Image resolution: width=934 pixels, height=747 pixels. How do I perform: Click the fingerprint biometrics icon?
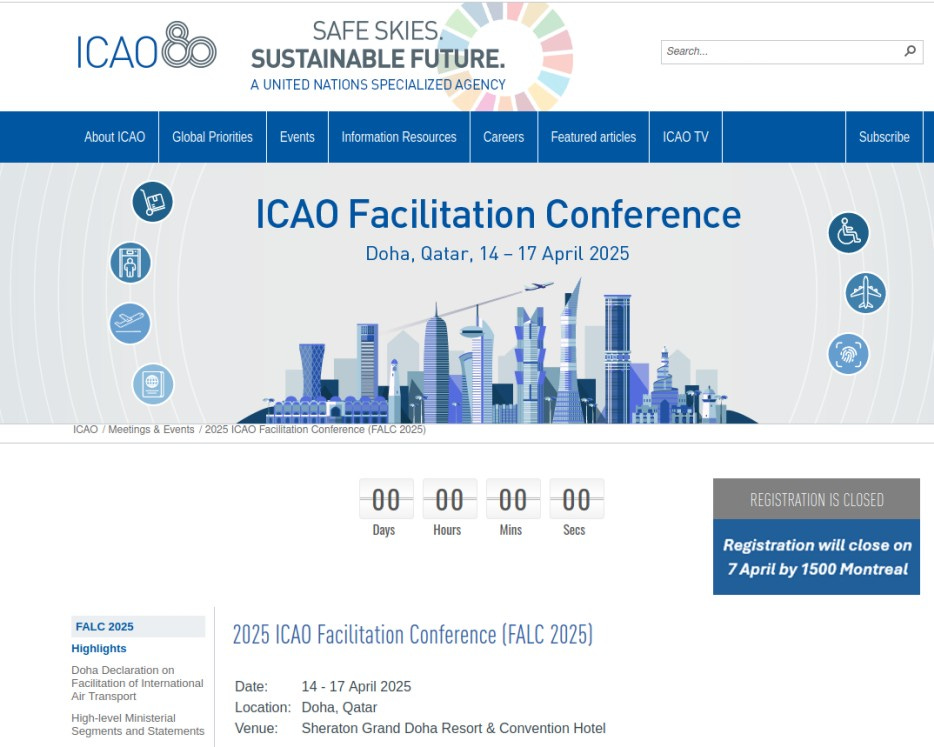tap(848, 354)
